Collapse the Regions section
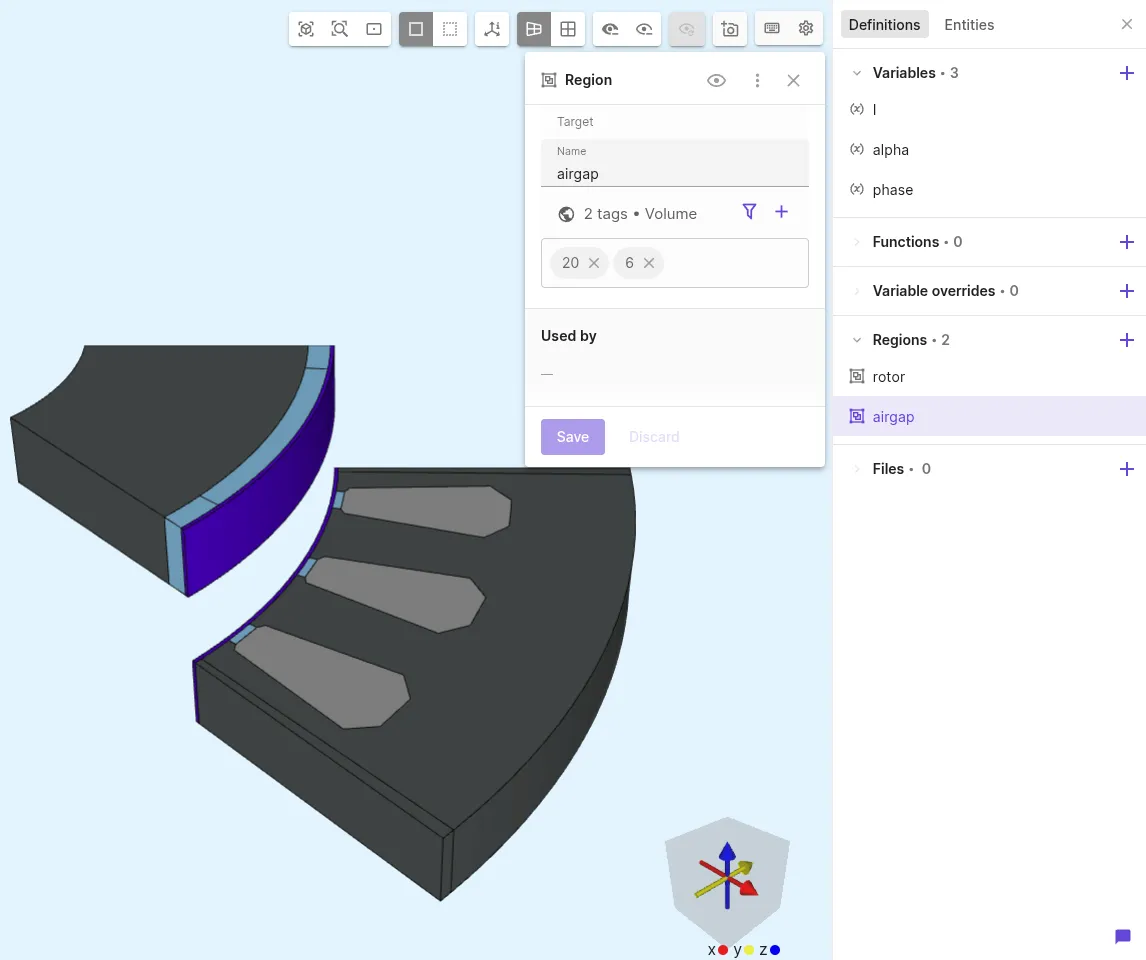Image resolution: width=1146 pixels, height=960 pixels. point(857,340)
